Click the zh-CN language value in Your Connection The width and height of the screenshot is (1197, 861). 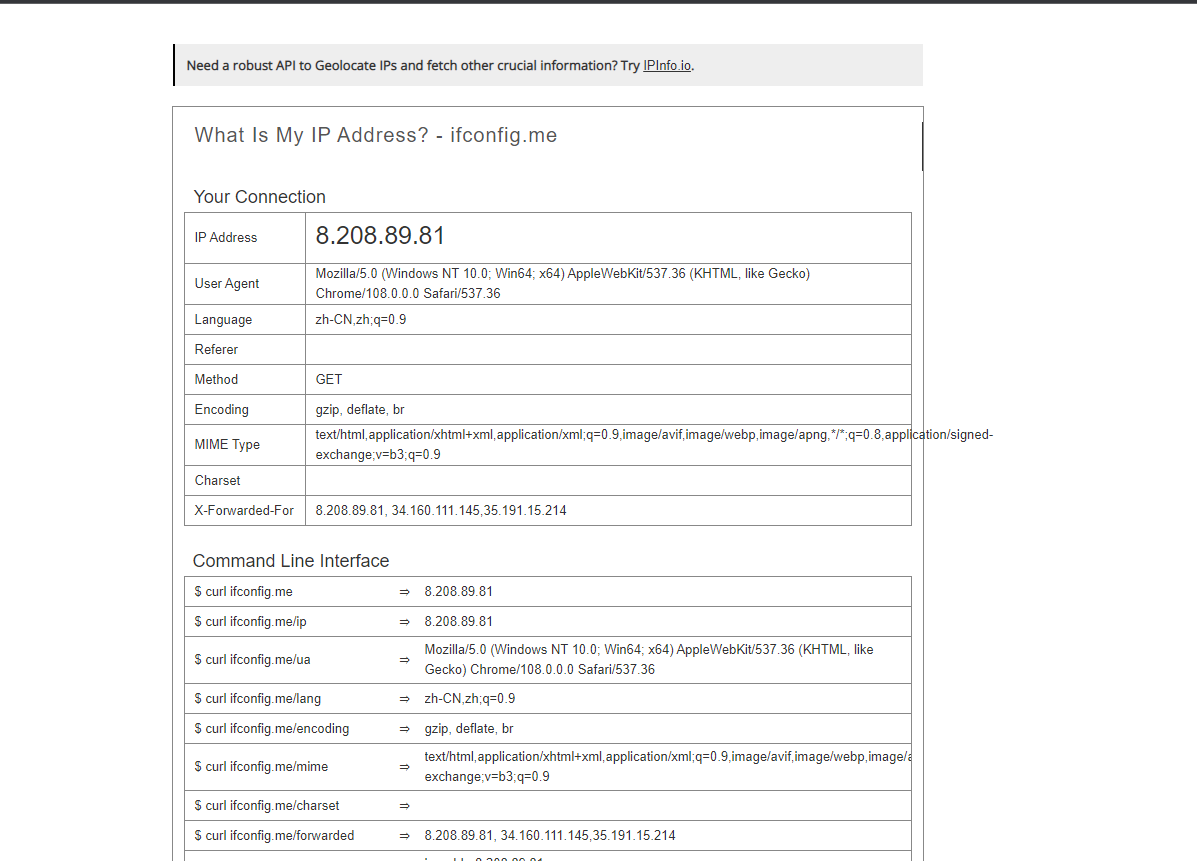coord(361,320)
